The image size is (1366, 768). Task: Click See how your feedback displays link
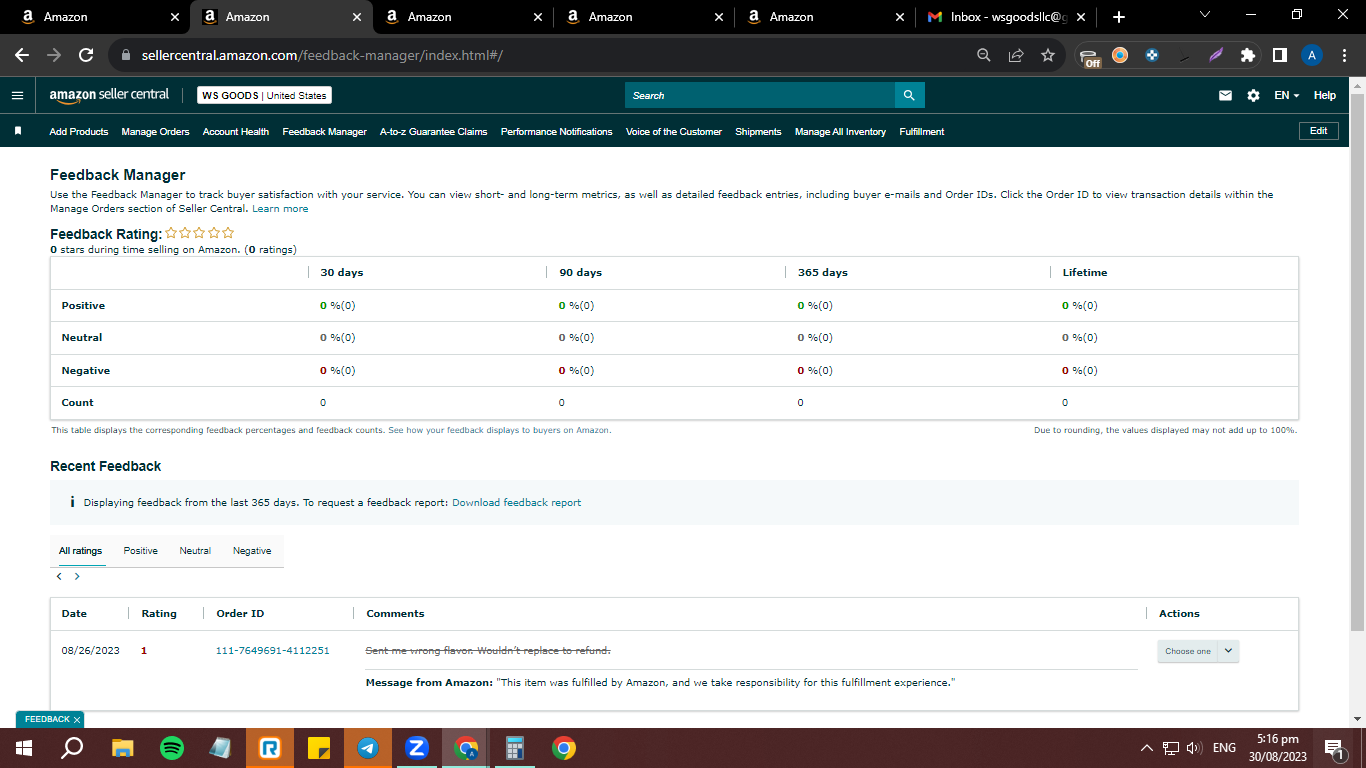click(499, 430)
